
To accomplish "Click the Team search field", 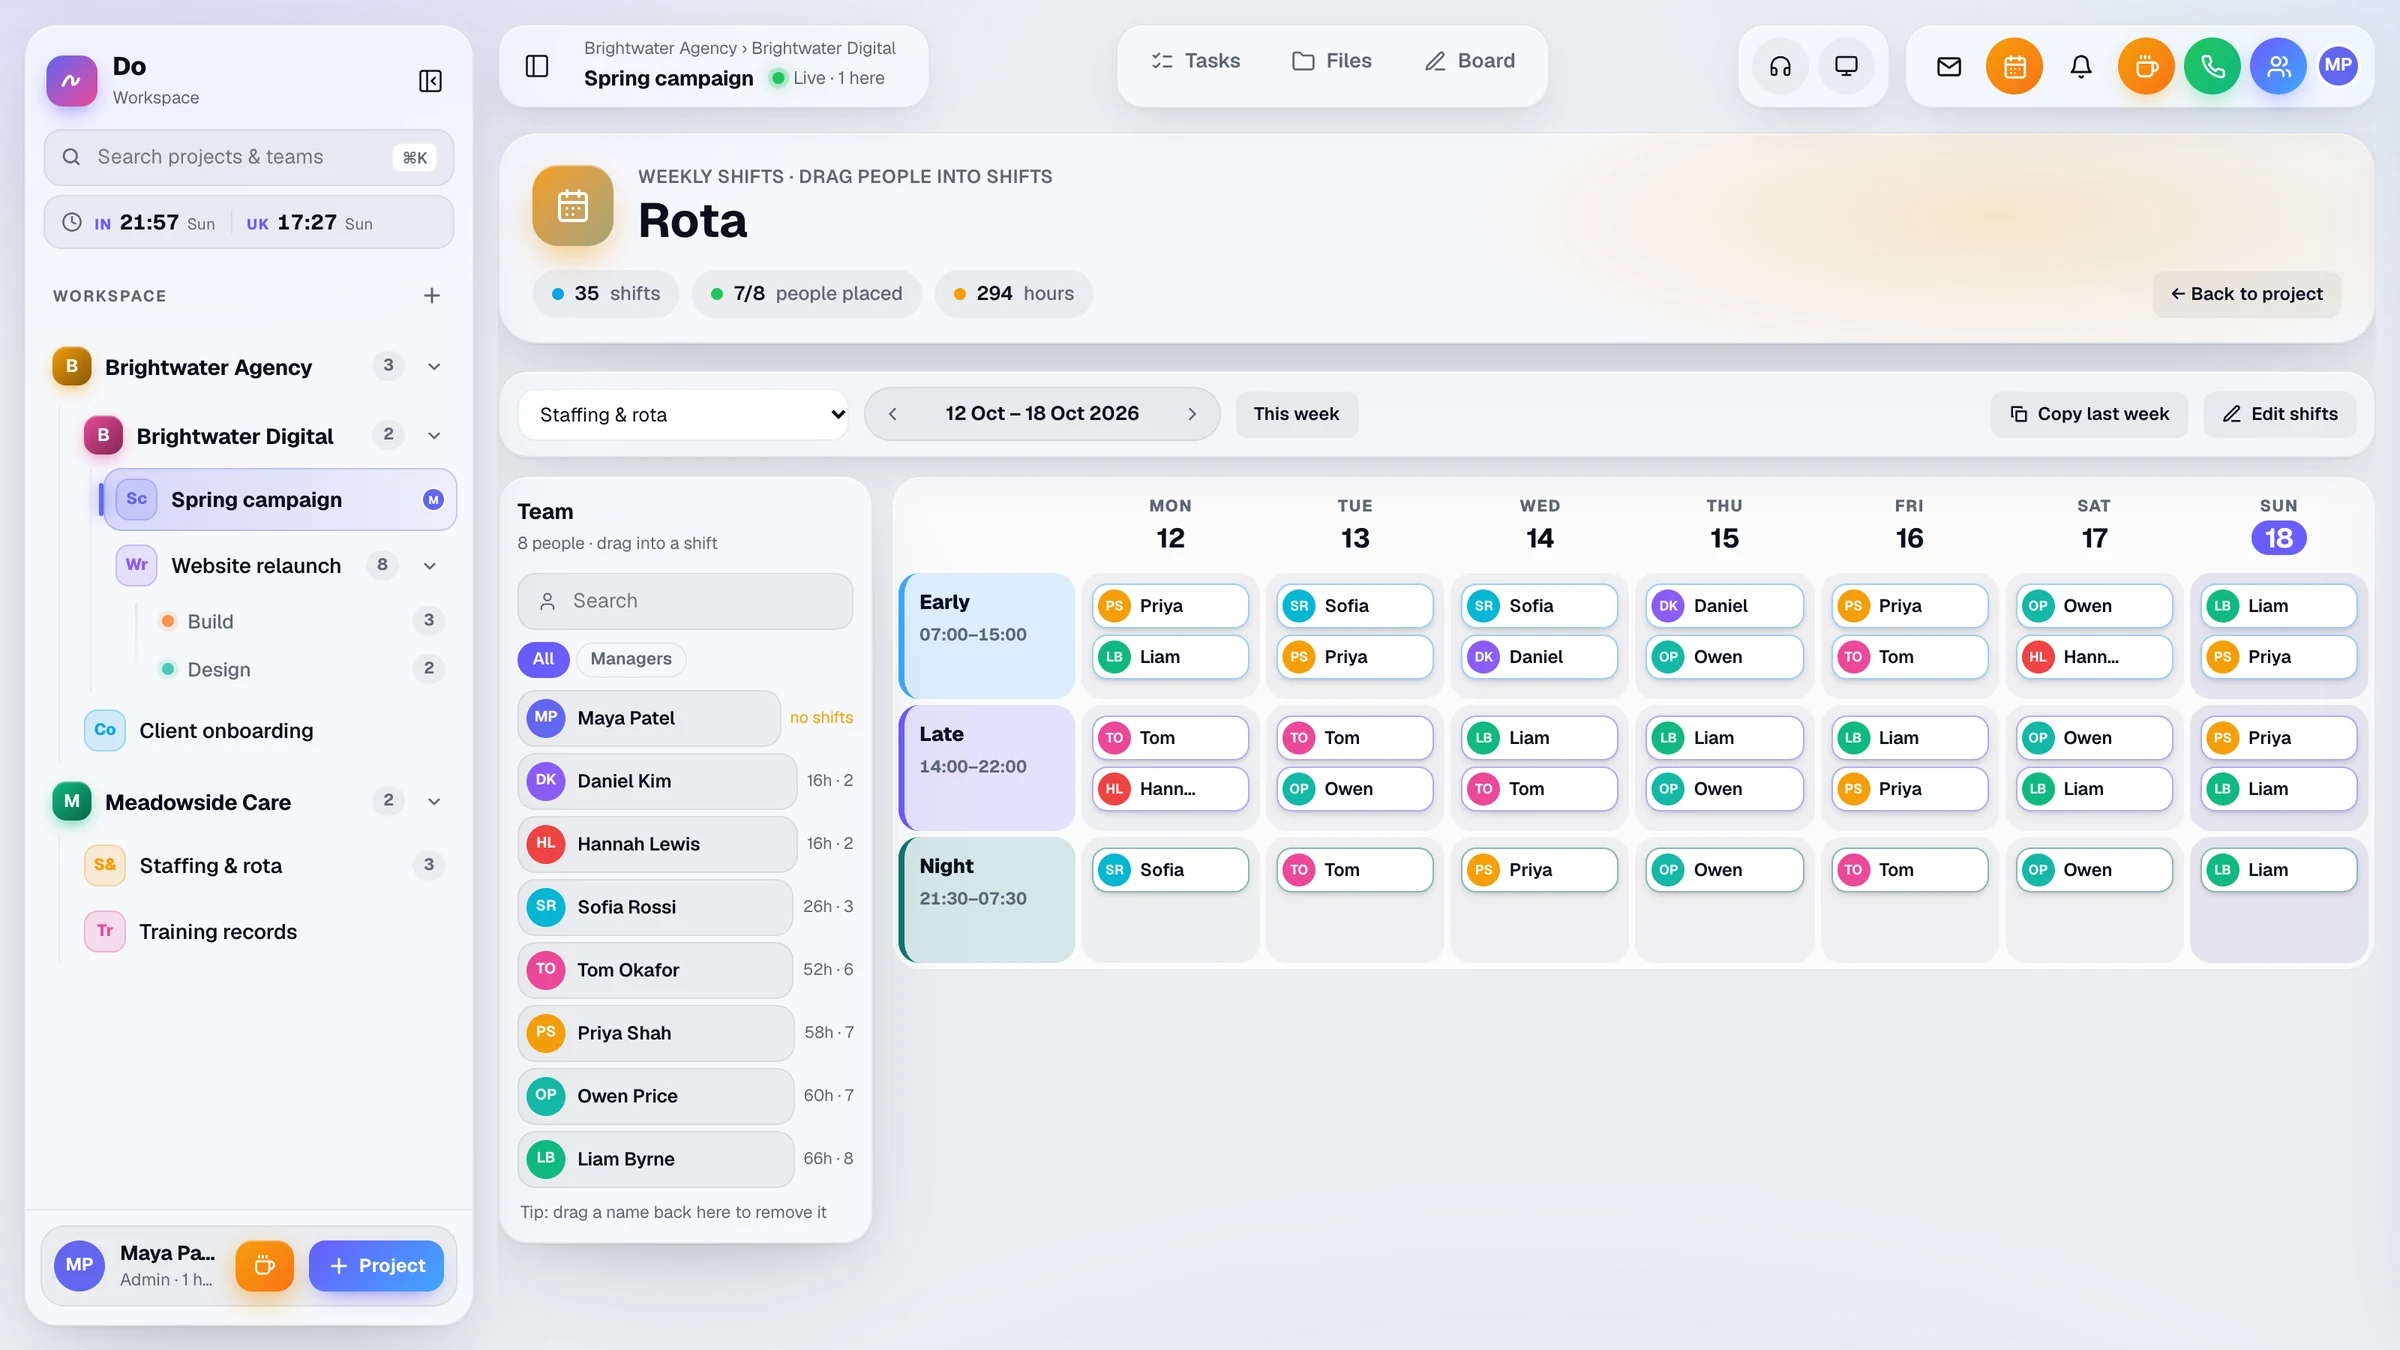I will point(685,601).
